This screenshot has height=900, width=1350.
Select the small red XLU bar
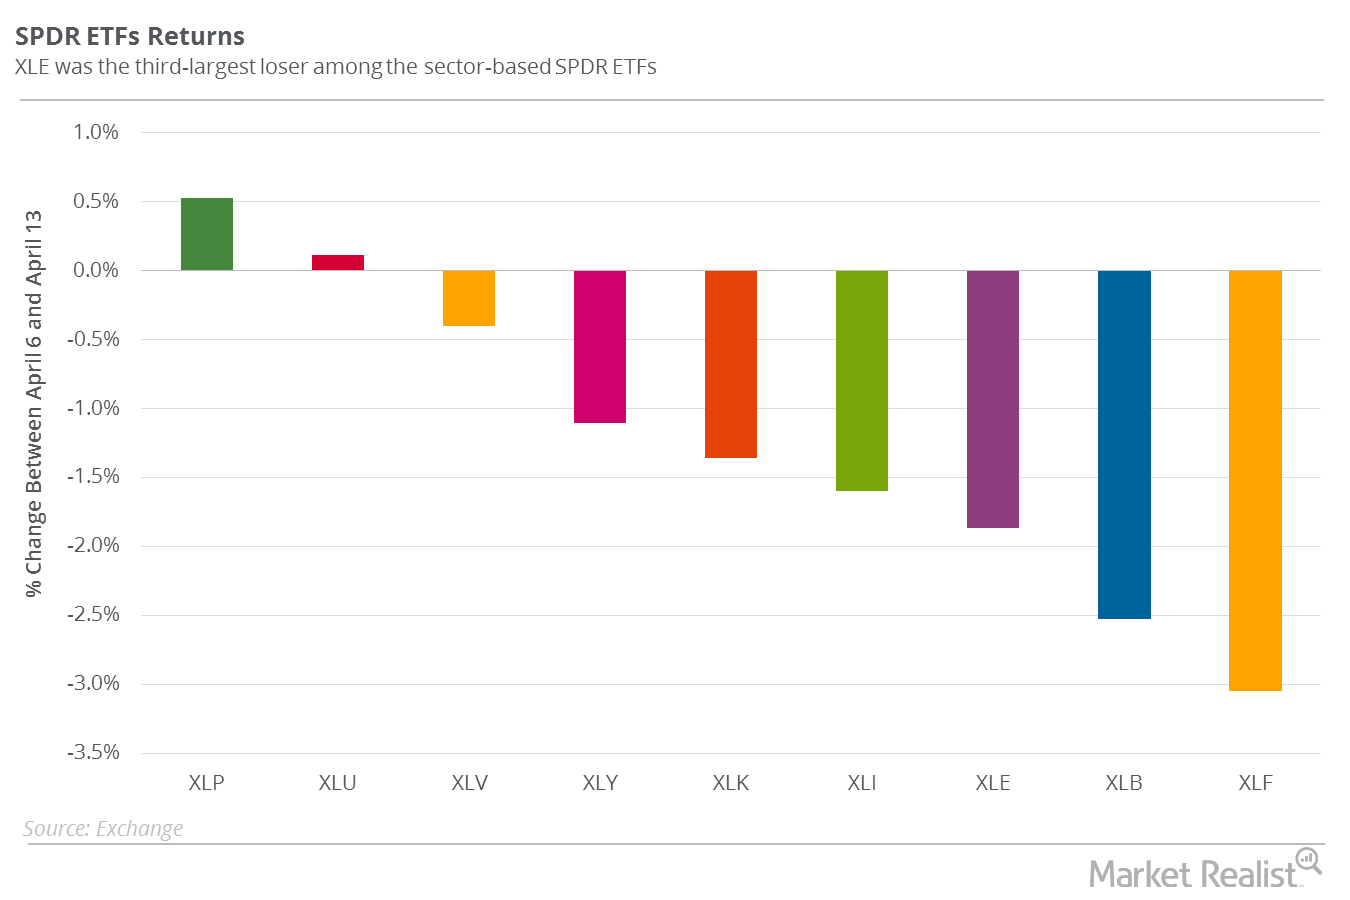pyautogui.click(x=338, y=262)
